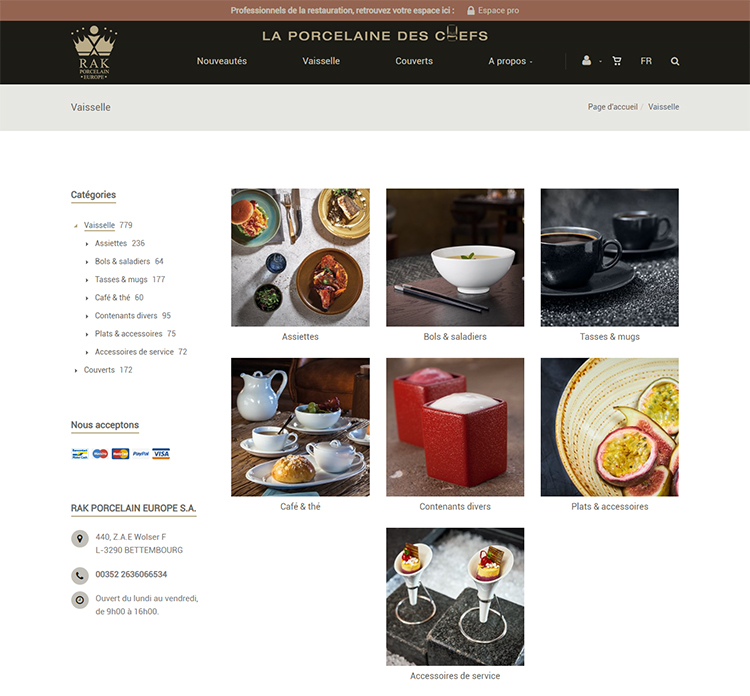
Task: Follow the Page d'accueil breadcrumb link
Action: (x=613, y=107)
